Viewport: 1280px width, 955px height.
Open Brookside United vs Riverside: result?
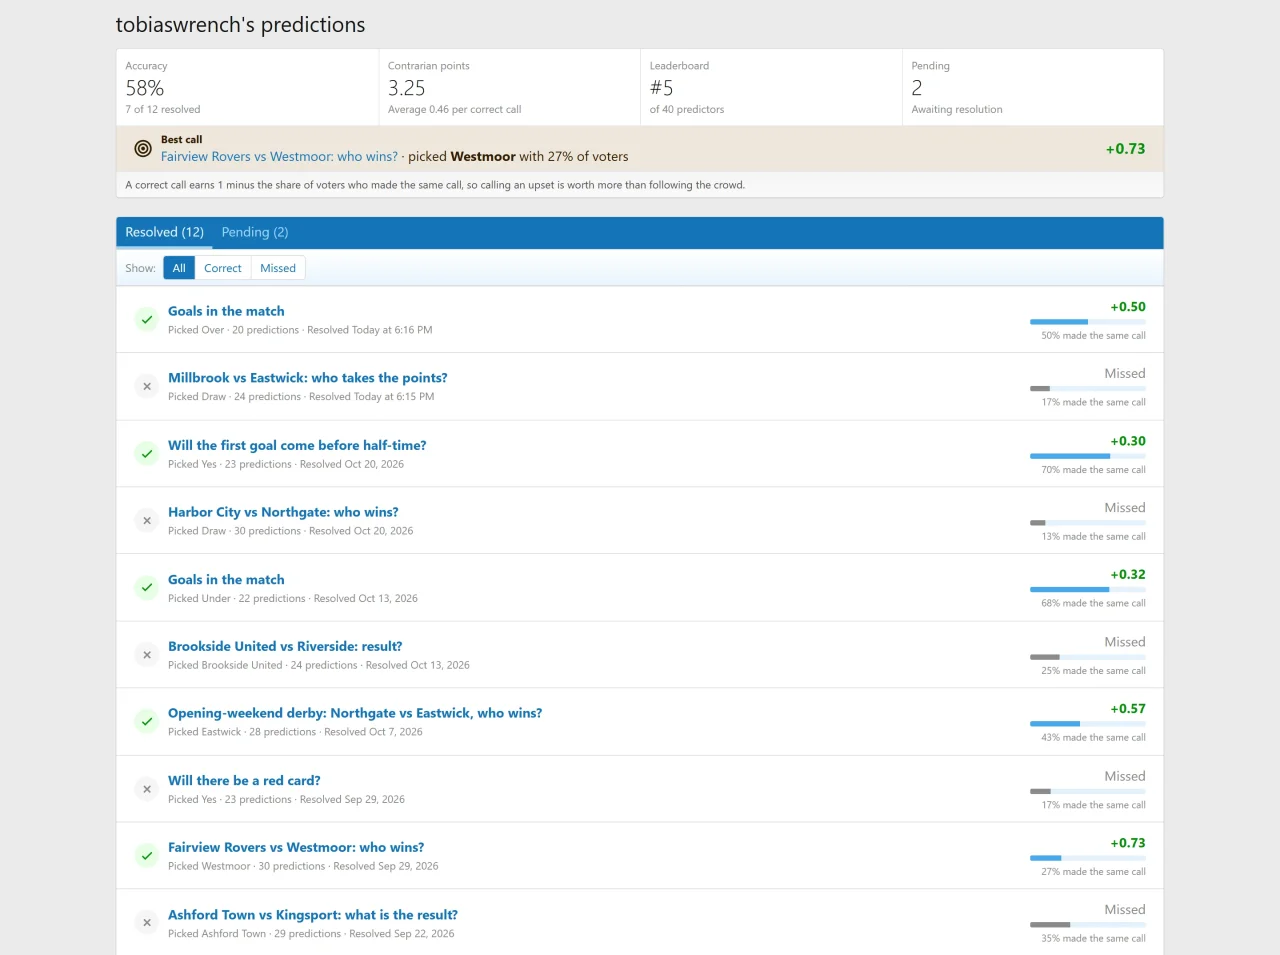[285, 646]
